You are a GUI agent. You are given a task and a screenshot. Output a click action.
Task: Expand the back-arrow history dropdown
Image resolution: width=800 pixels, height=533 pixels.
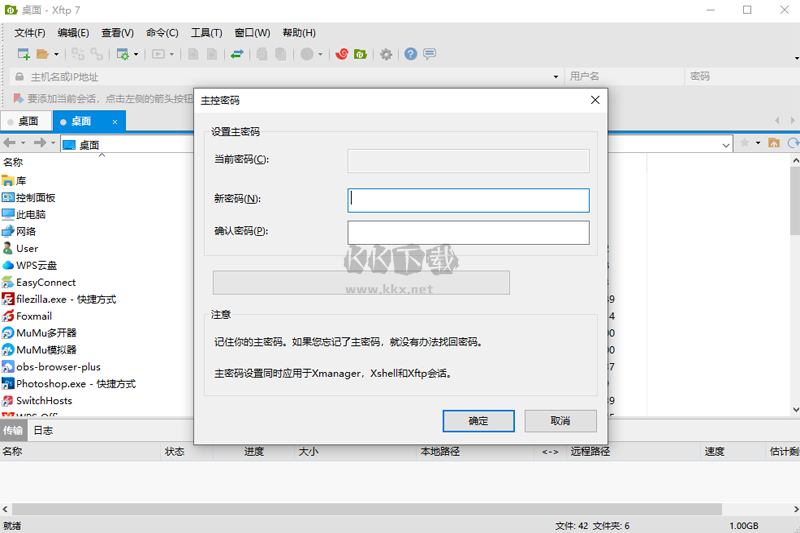23,143
